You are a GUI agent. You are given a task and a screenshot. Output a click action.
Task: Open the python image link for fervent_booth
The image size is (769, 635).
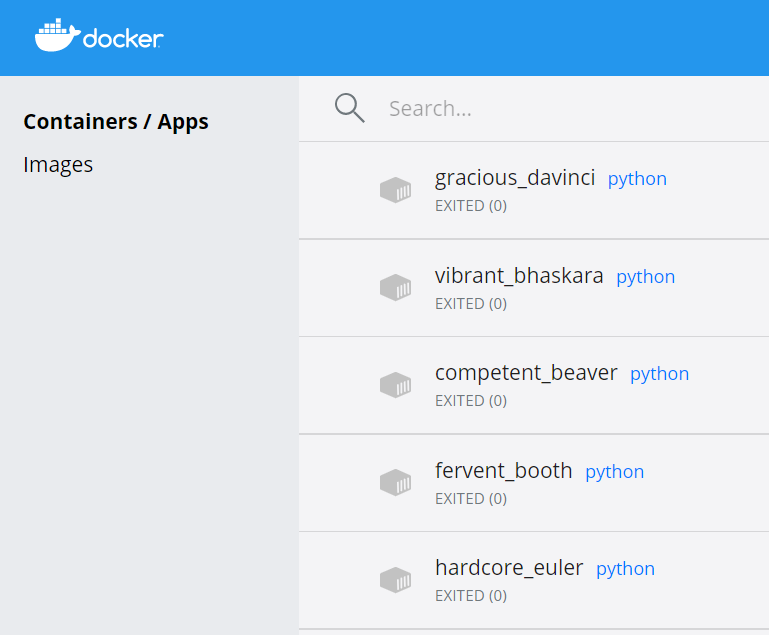click(x=615, y=473)
